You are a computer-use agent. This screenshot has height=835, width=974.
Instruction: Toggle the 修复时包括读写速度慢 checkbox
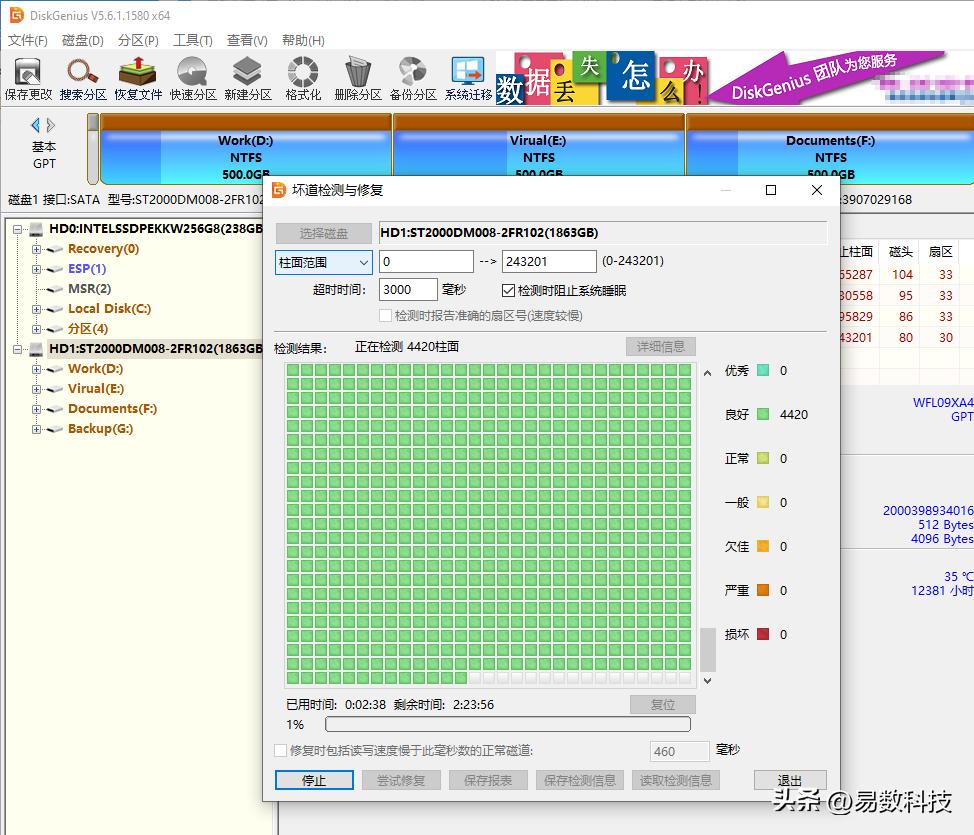[x=281, y=751]
